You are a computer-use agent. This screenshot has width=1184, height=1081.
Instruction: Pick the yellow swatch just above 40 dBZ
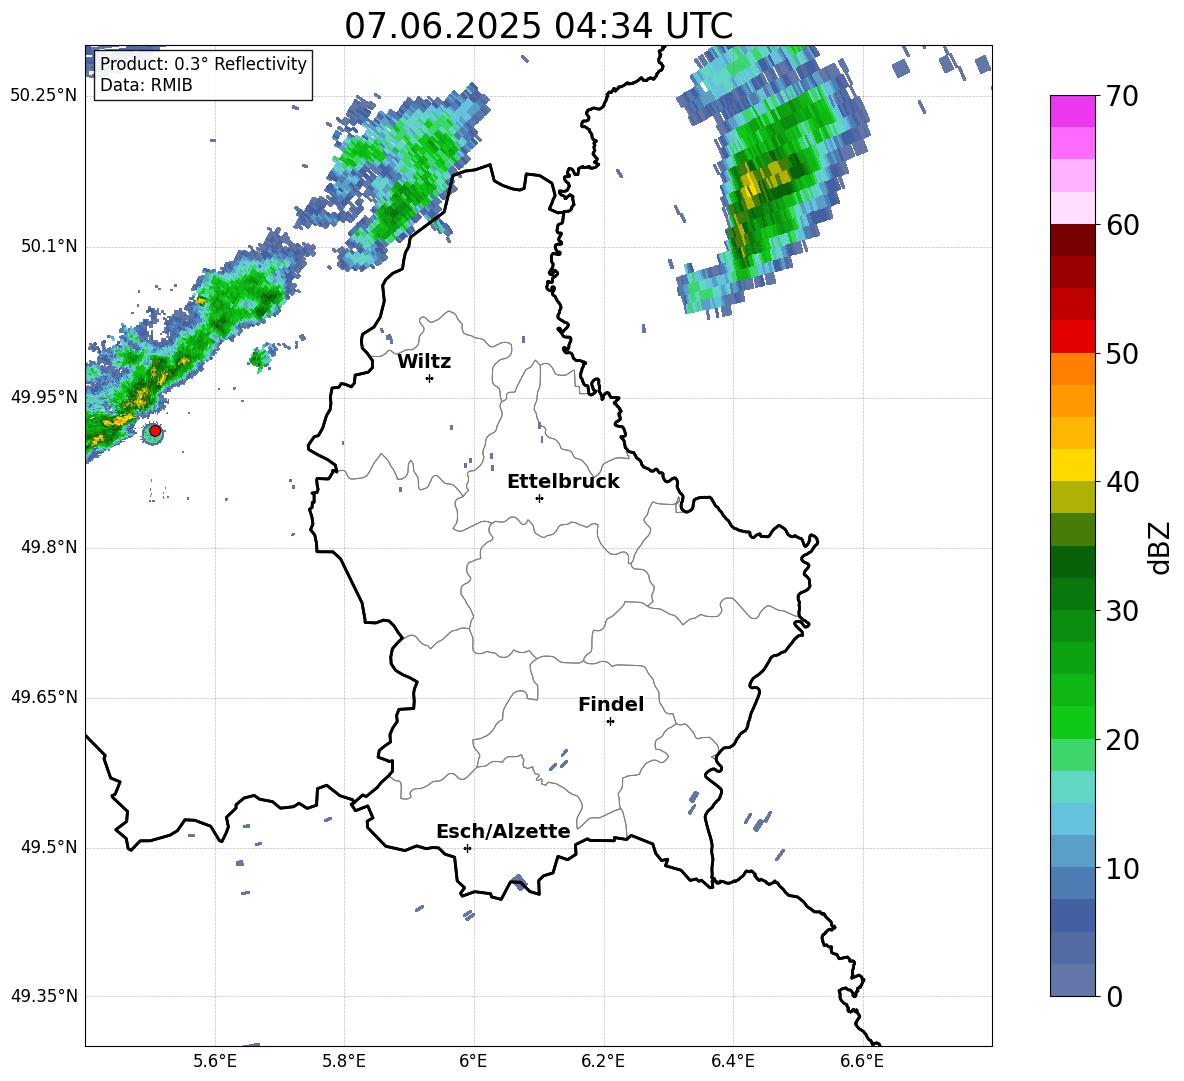[1072, 465]
